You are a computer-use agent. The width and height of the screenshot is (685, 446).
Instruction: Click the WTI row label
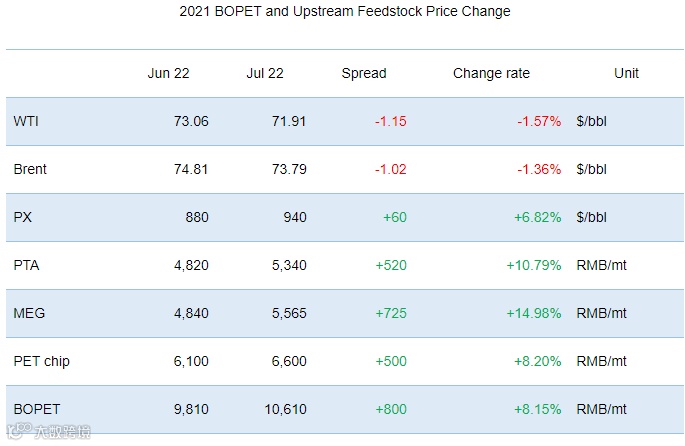point(26,121)
